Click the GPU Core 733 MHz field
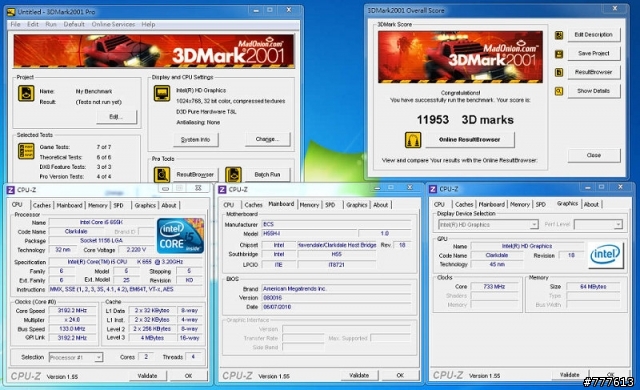640x390 pixels. click(494, 287)
